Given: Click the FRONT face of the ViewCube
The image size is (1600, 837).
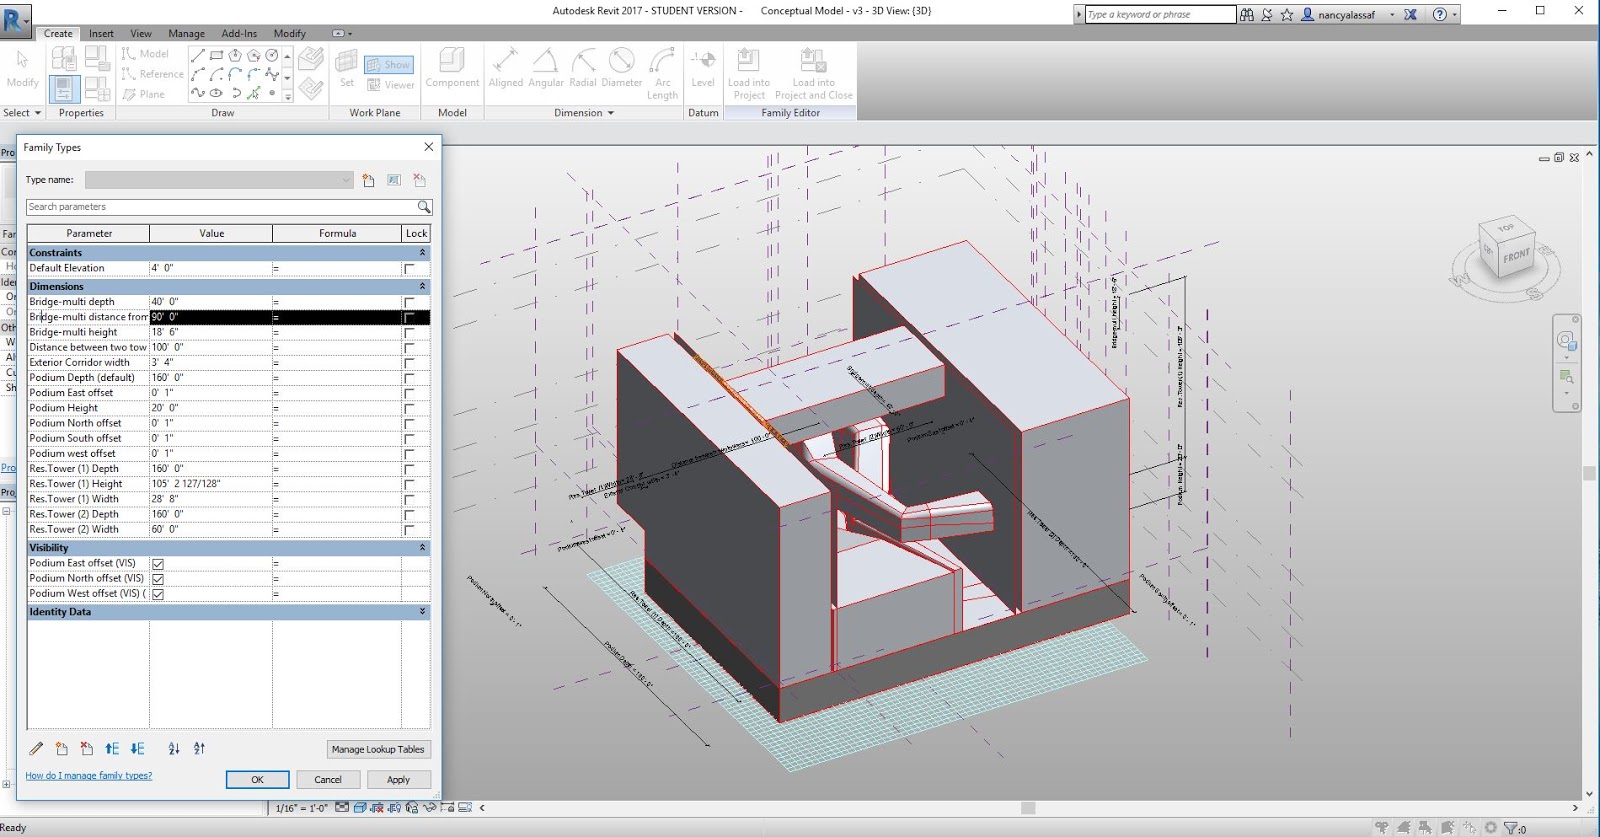Looking at the screenshot, I should (1516, 256).
